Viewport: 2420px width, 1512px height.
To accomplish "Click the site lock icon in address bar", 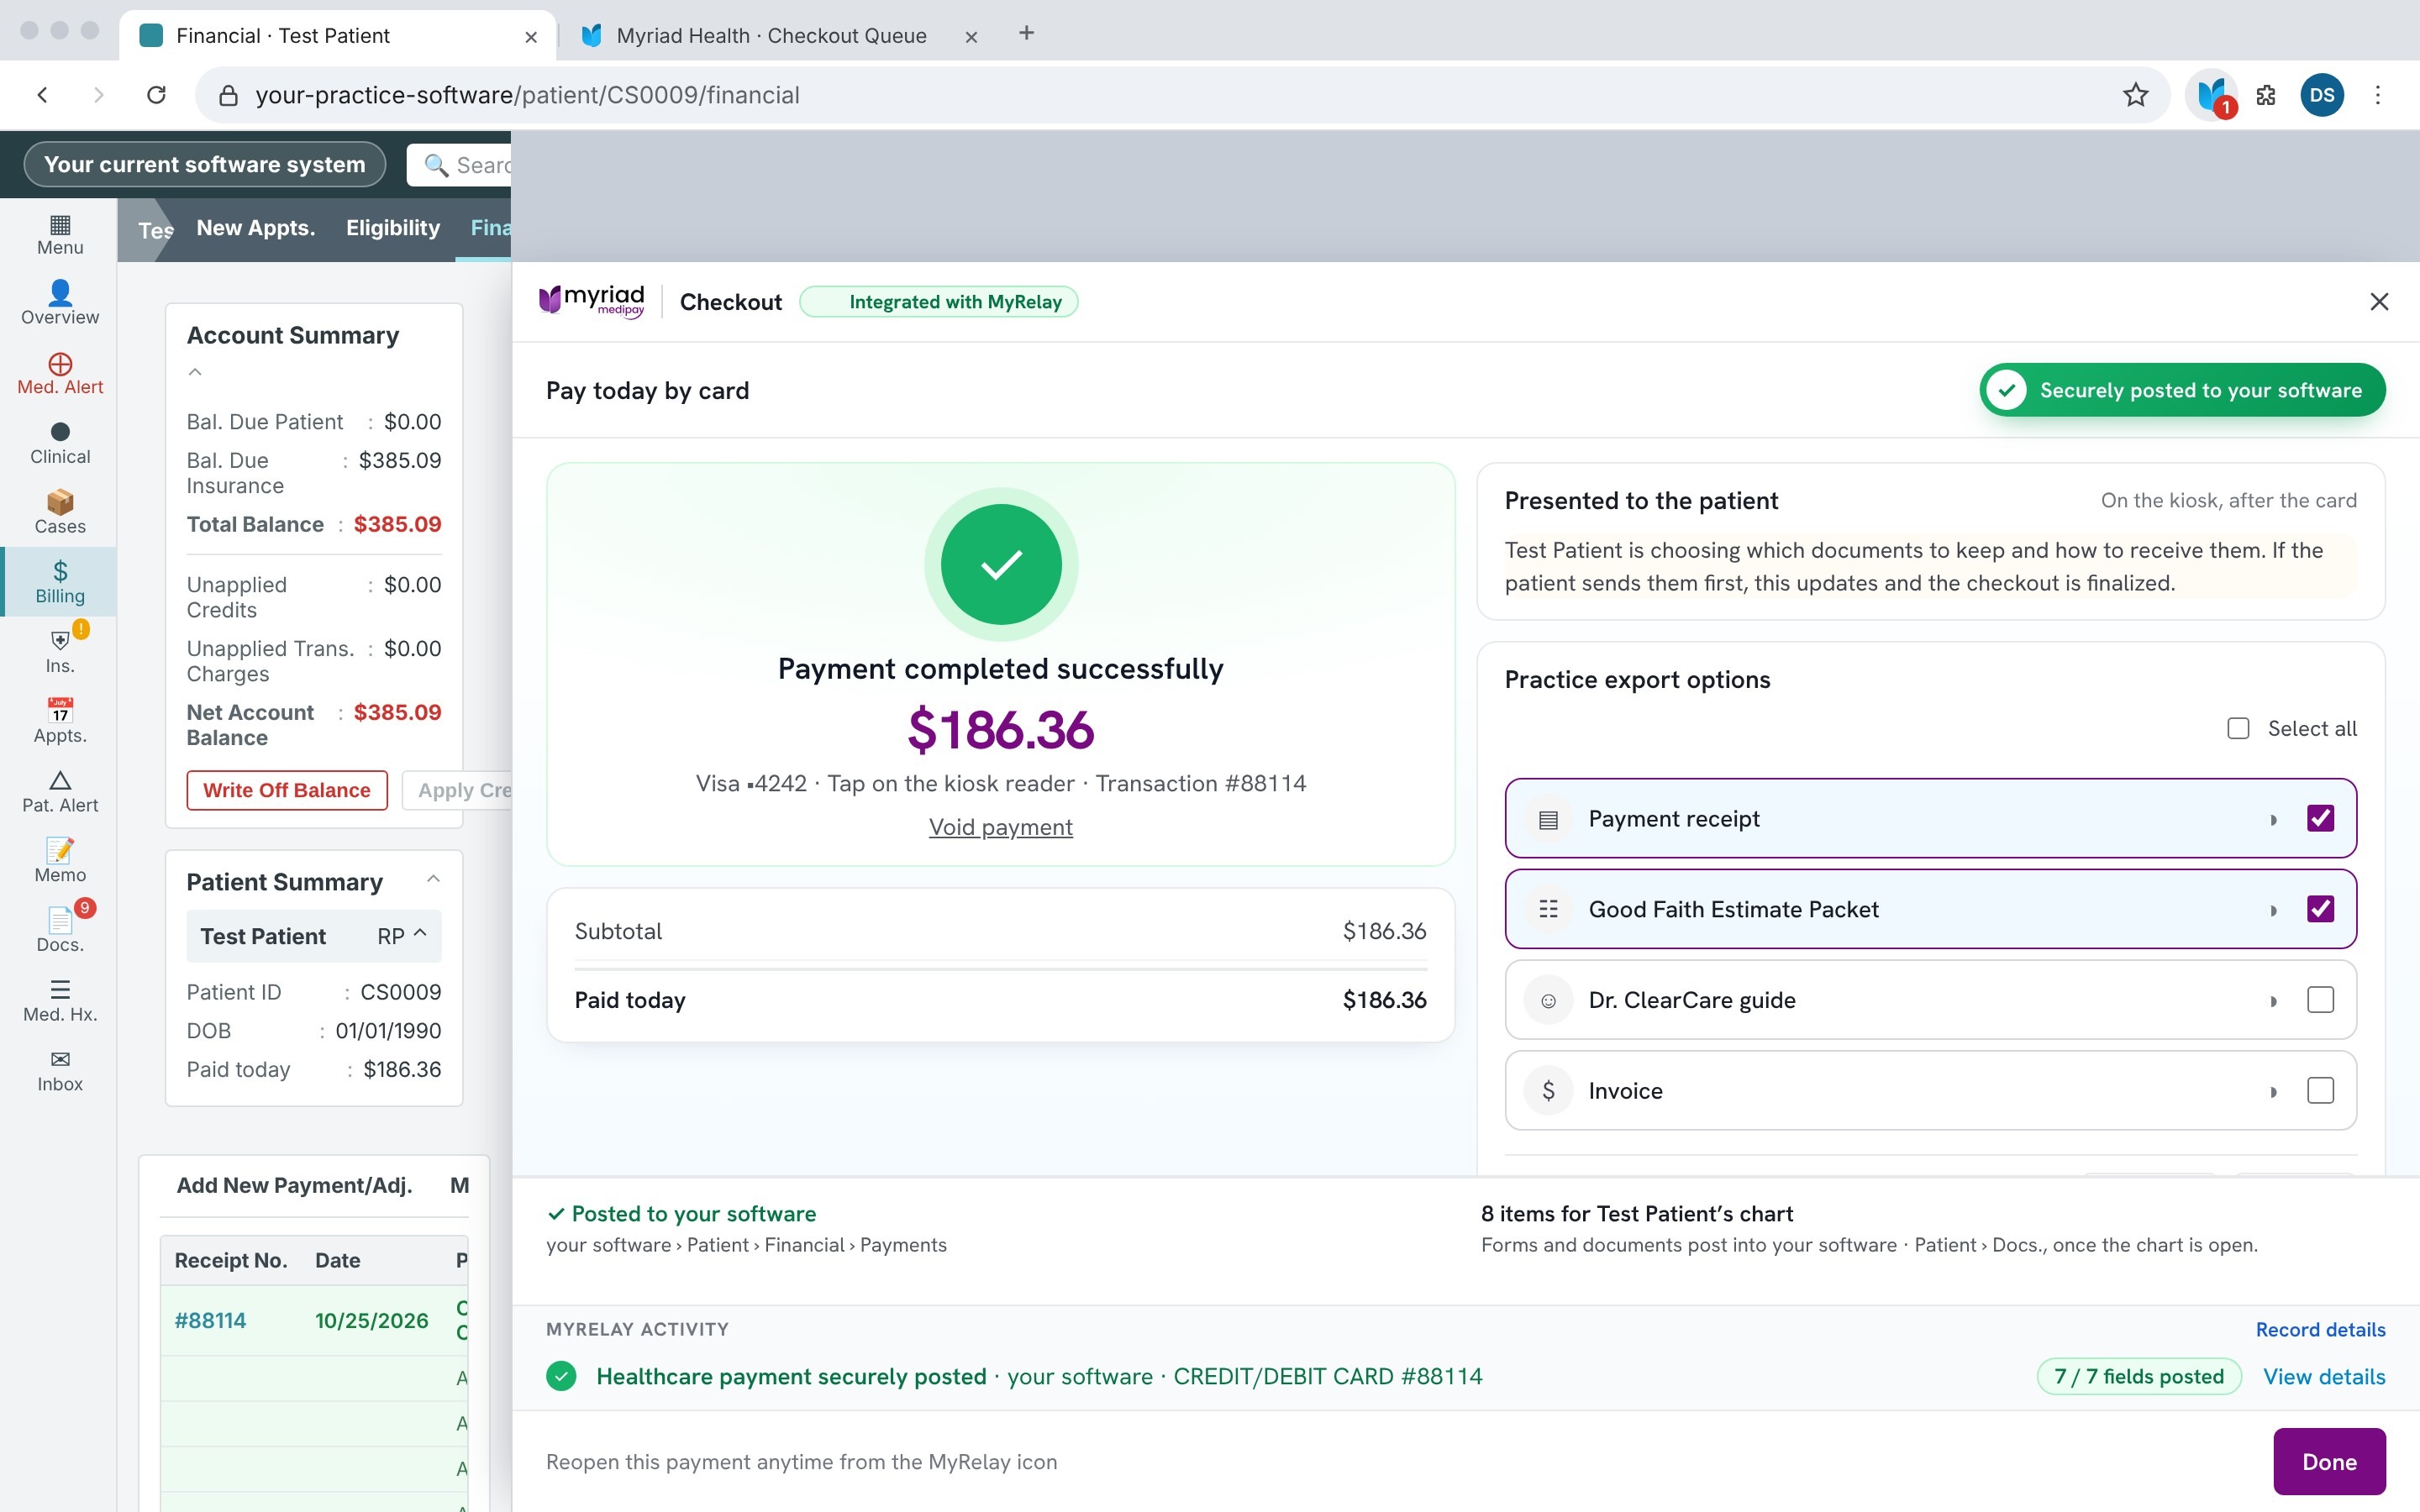I will 228,95.
